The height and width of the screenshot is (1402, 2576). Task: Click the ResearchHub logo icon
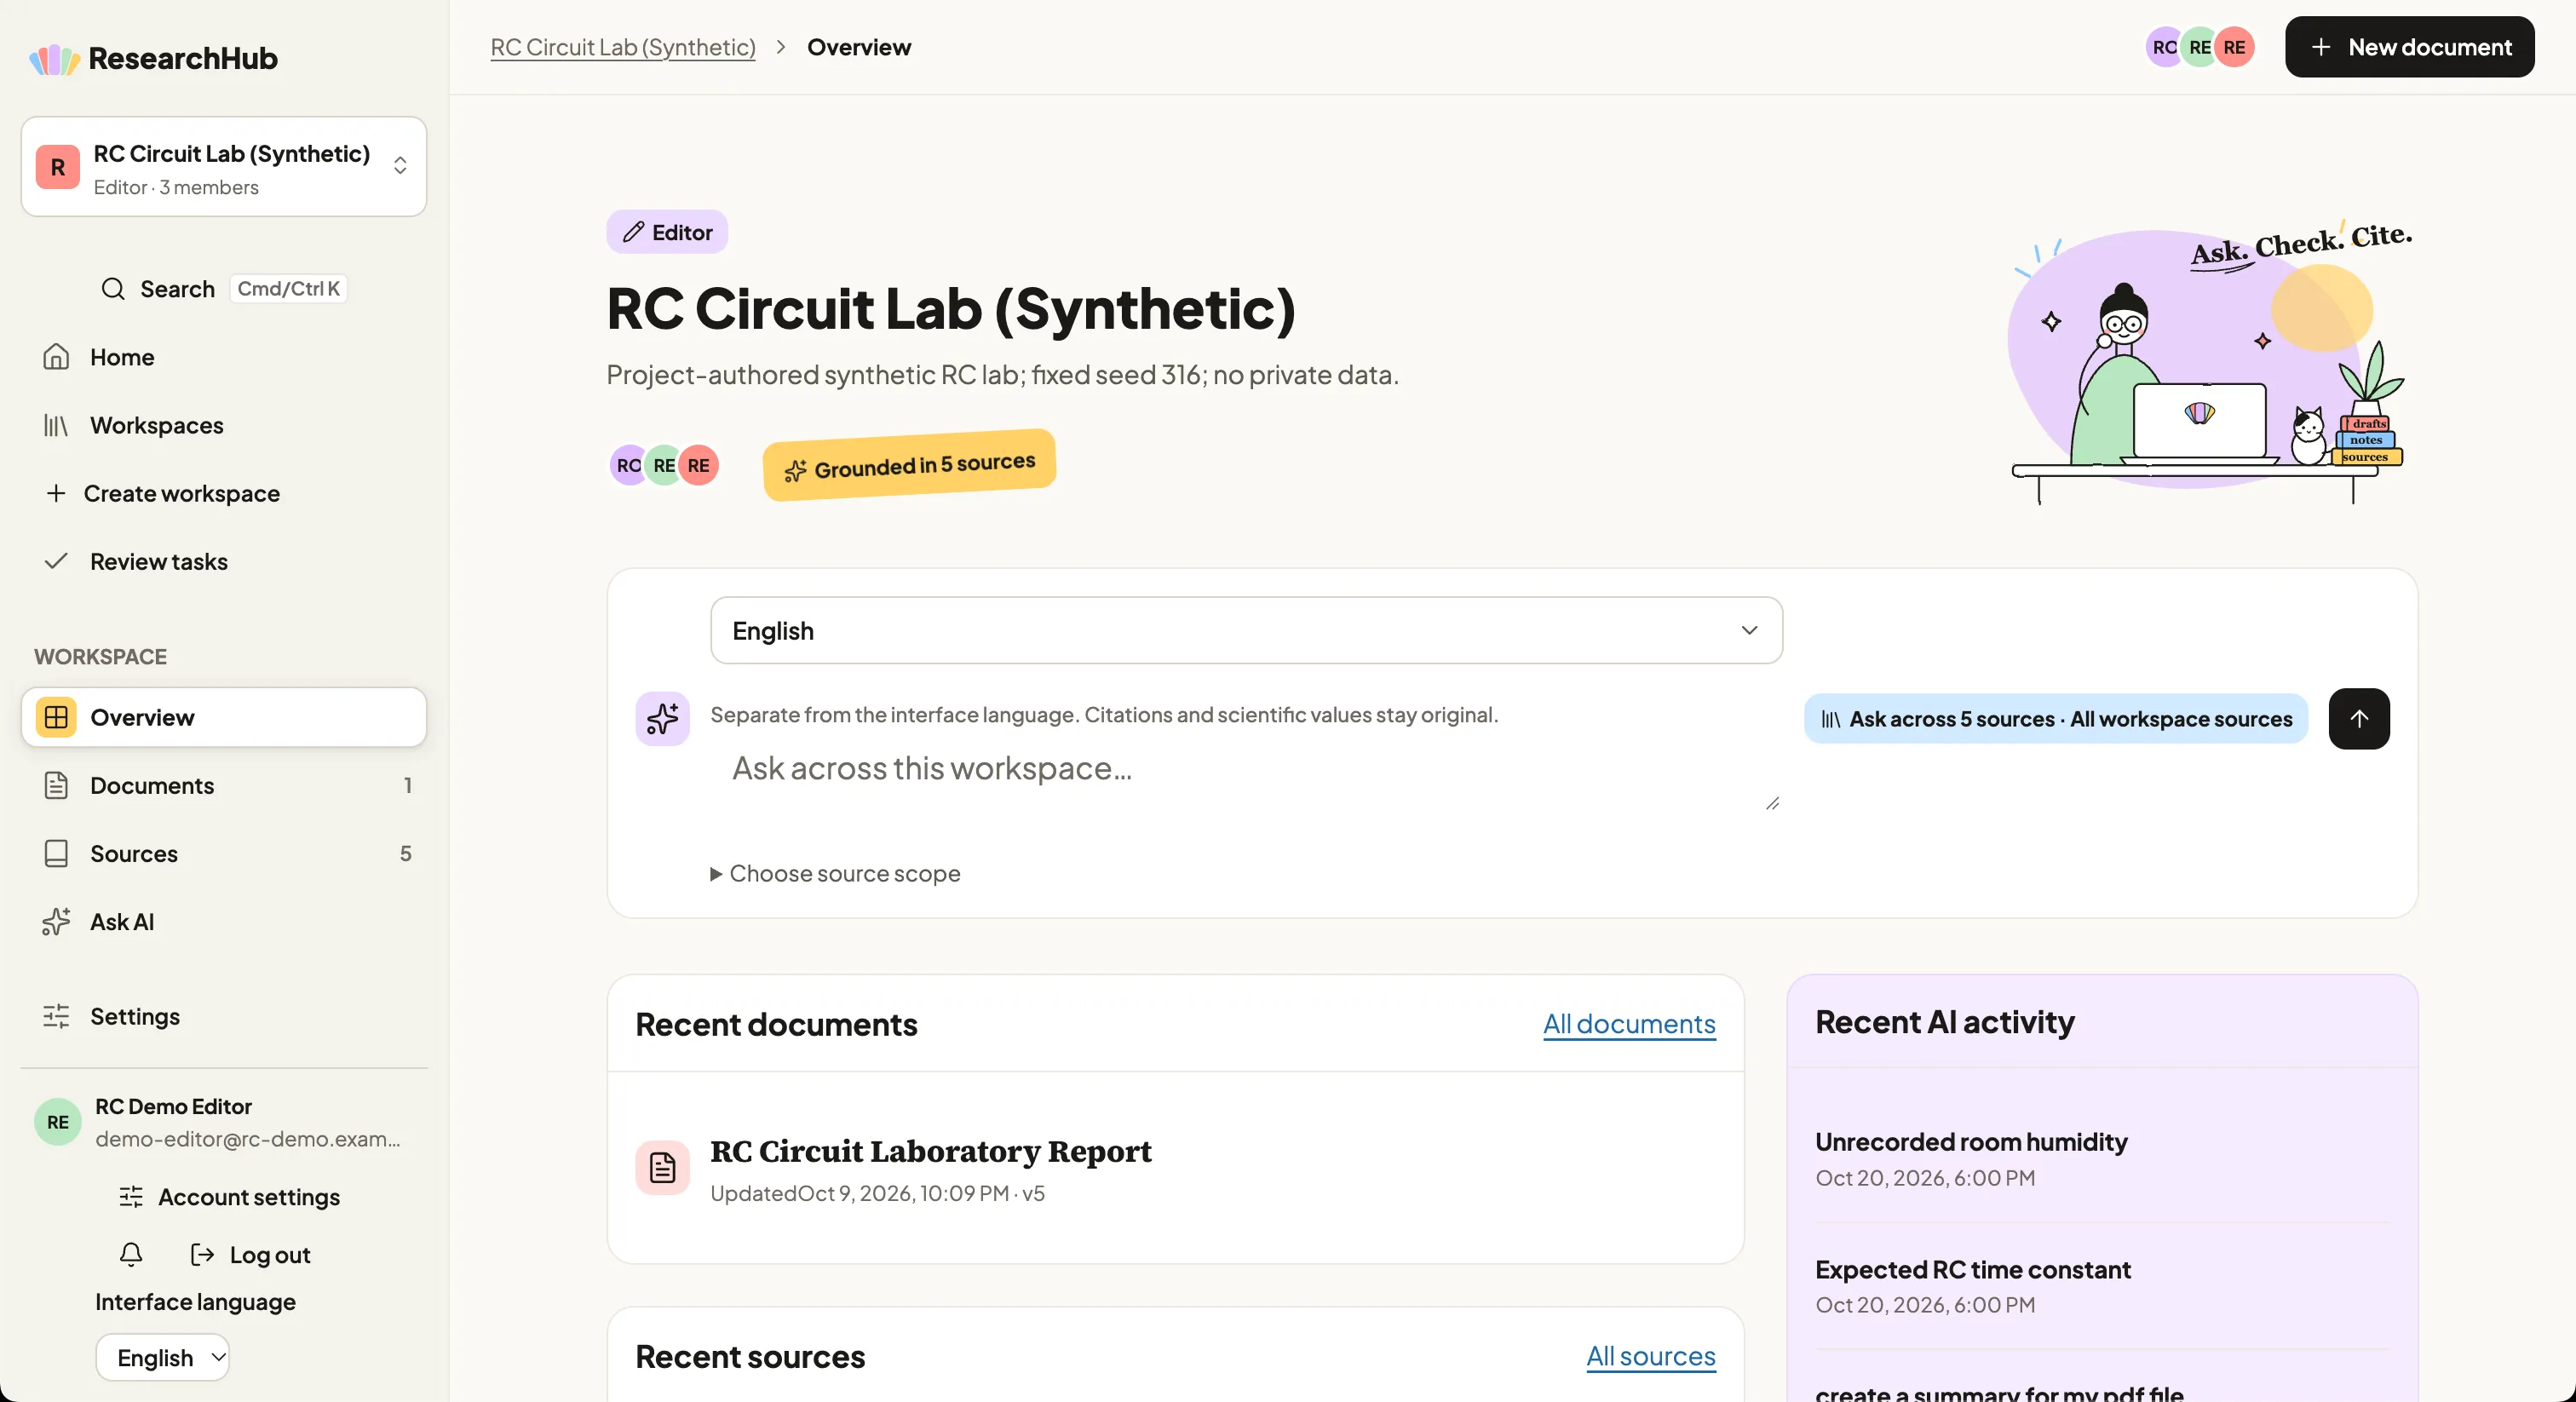[54, 59]
